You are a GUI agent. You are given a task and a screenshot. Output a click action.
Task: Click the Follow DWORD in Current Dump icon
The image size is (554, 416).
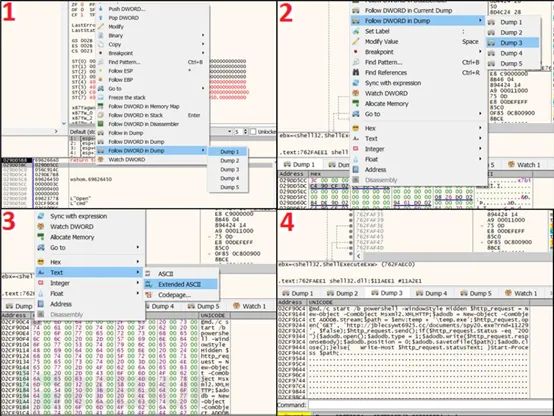[x=356, y=11]
